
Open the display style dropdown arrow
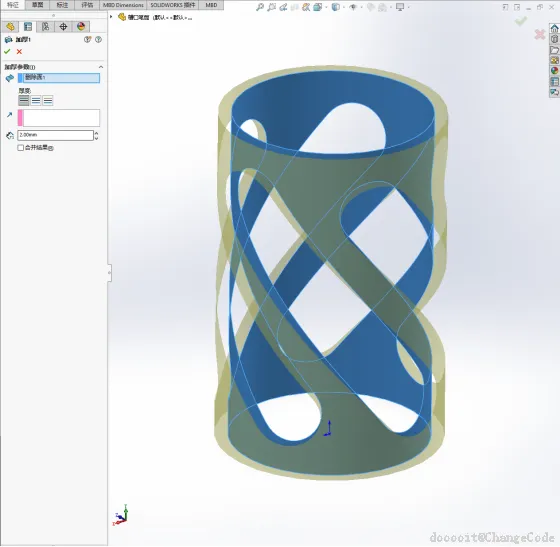tap(344, 7)
